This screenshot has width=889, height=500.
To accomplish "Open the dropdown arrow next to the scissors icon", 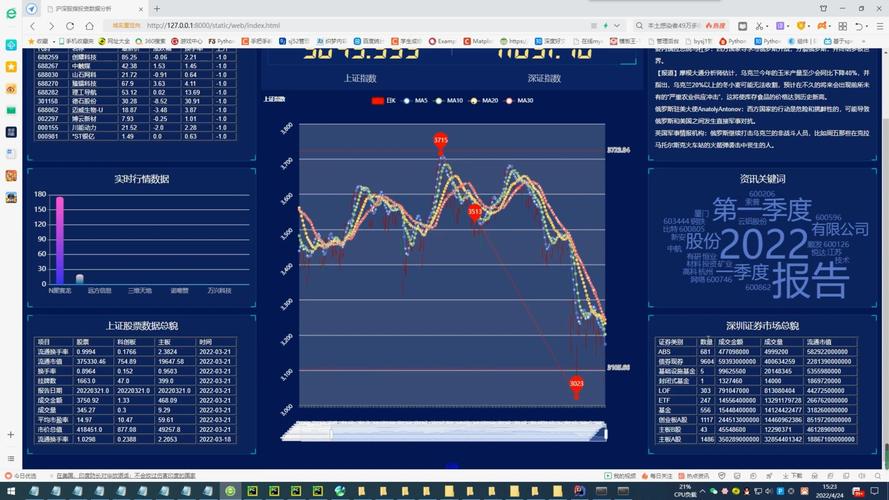I will 767,26.
